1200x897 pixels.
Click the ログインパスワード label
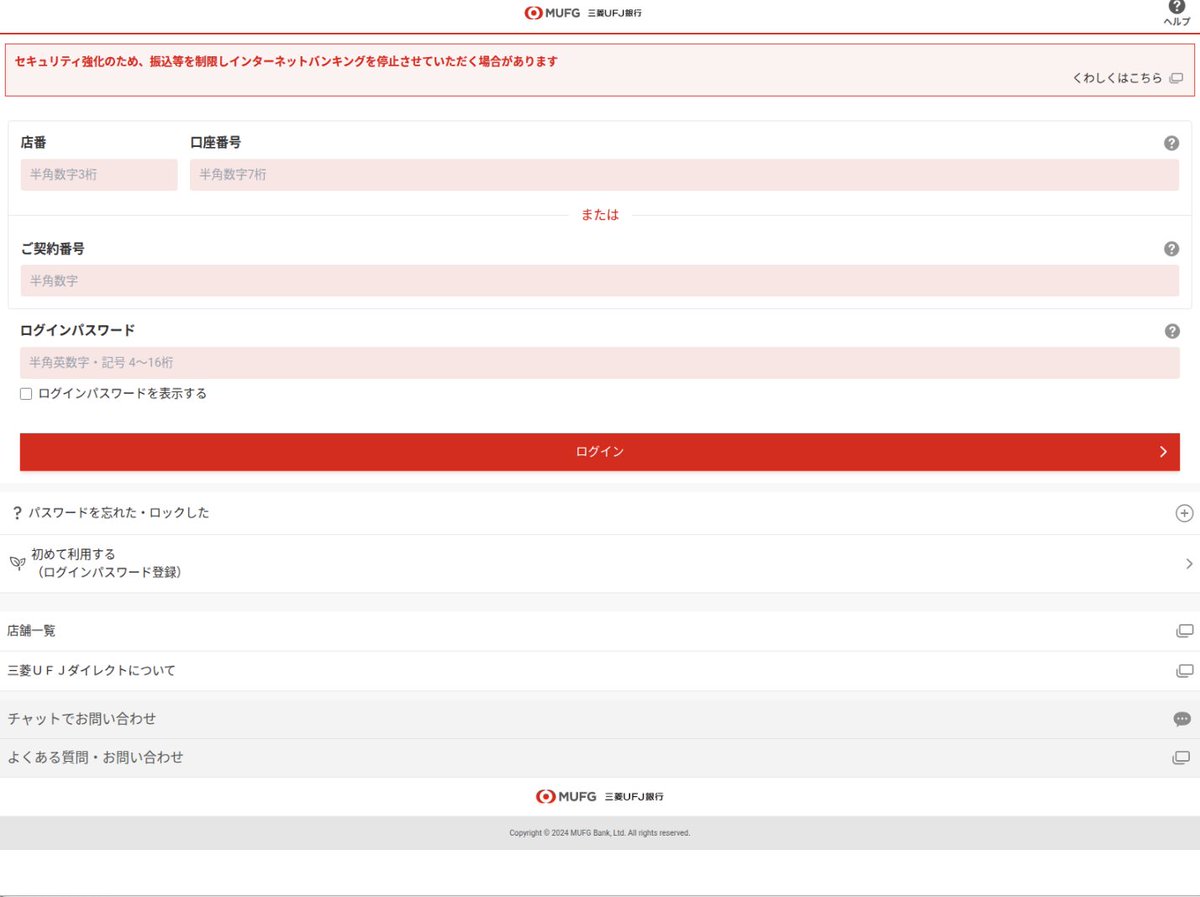(77, 330)
